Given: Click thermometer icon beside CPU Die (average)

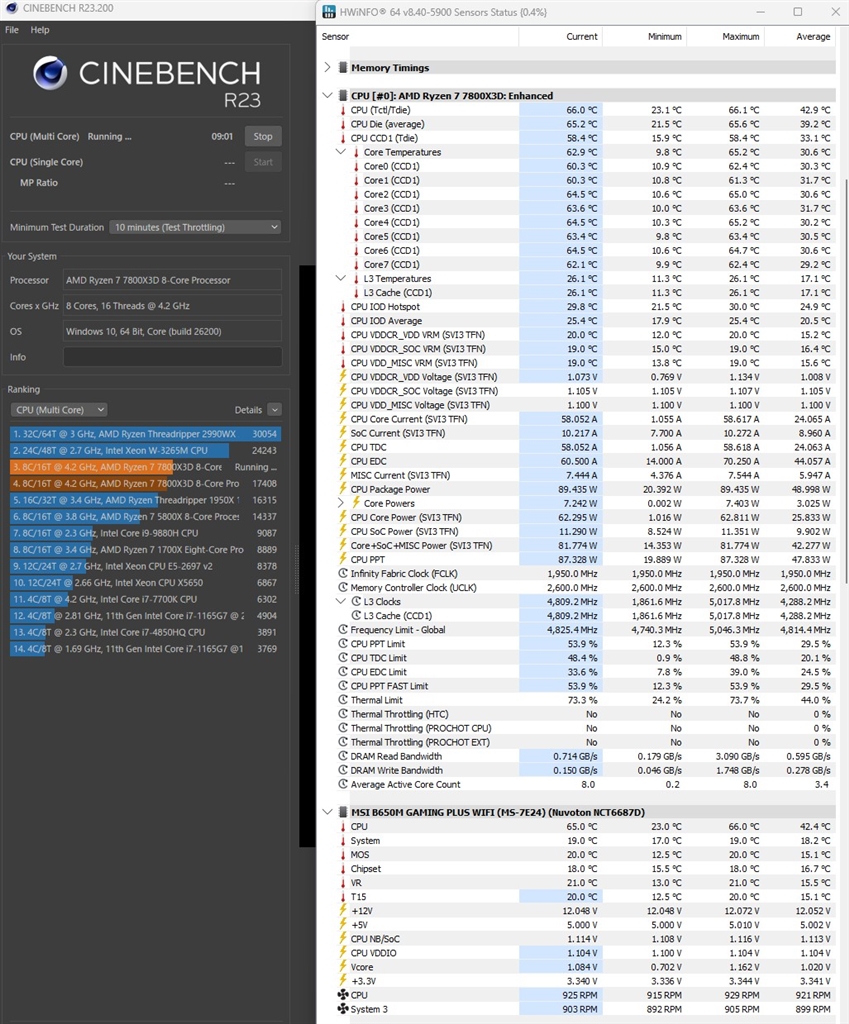Looking at the screenshot, I should click(343, 124).
